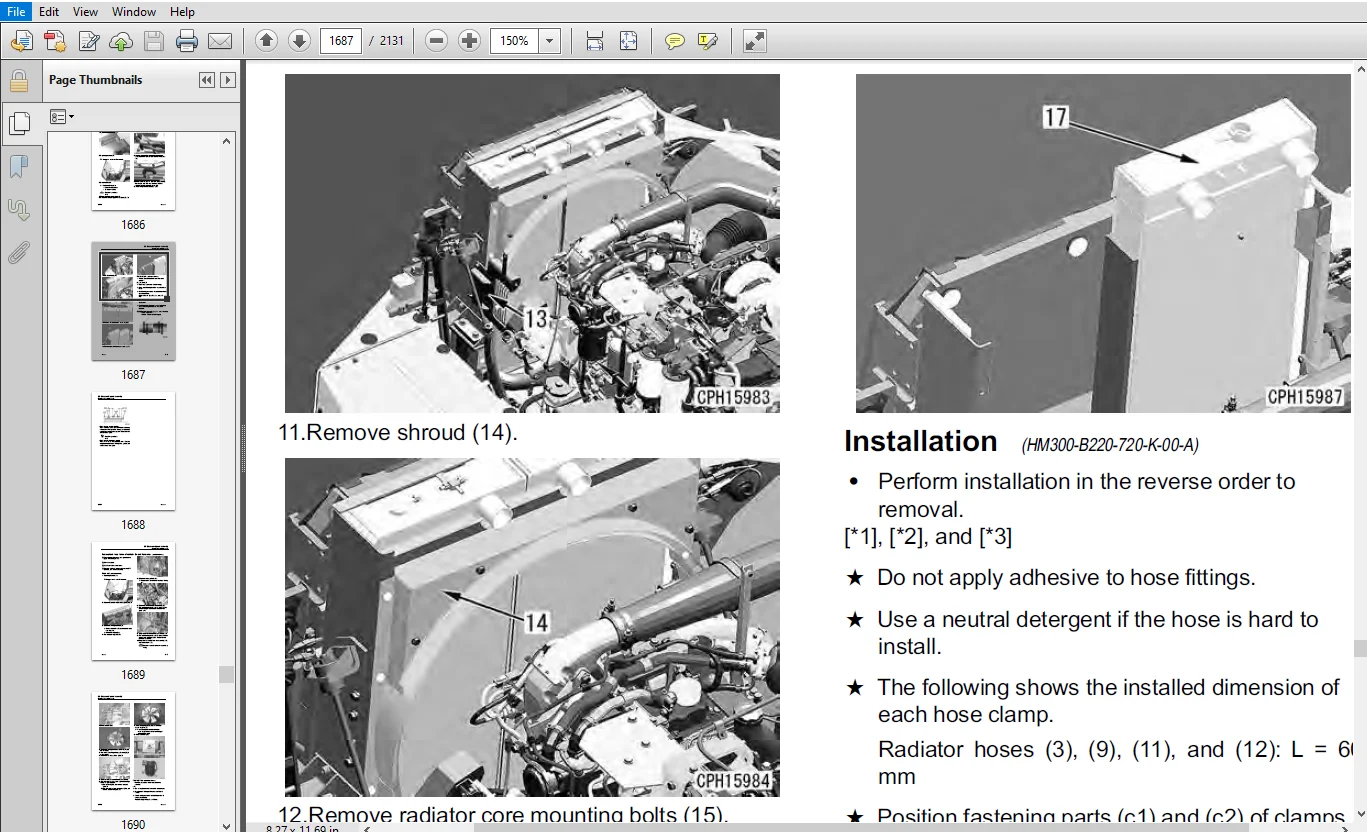Add a sticky note comment
Screen dimensions: 1367x832
point(675,41)
